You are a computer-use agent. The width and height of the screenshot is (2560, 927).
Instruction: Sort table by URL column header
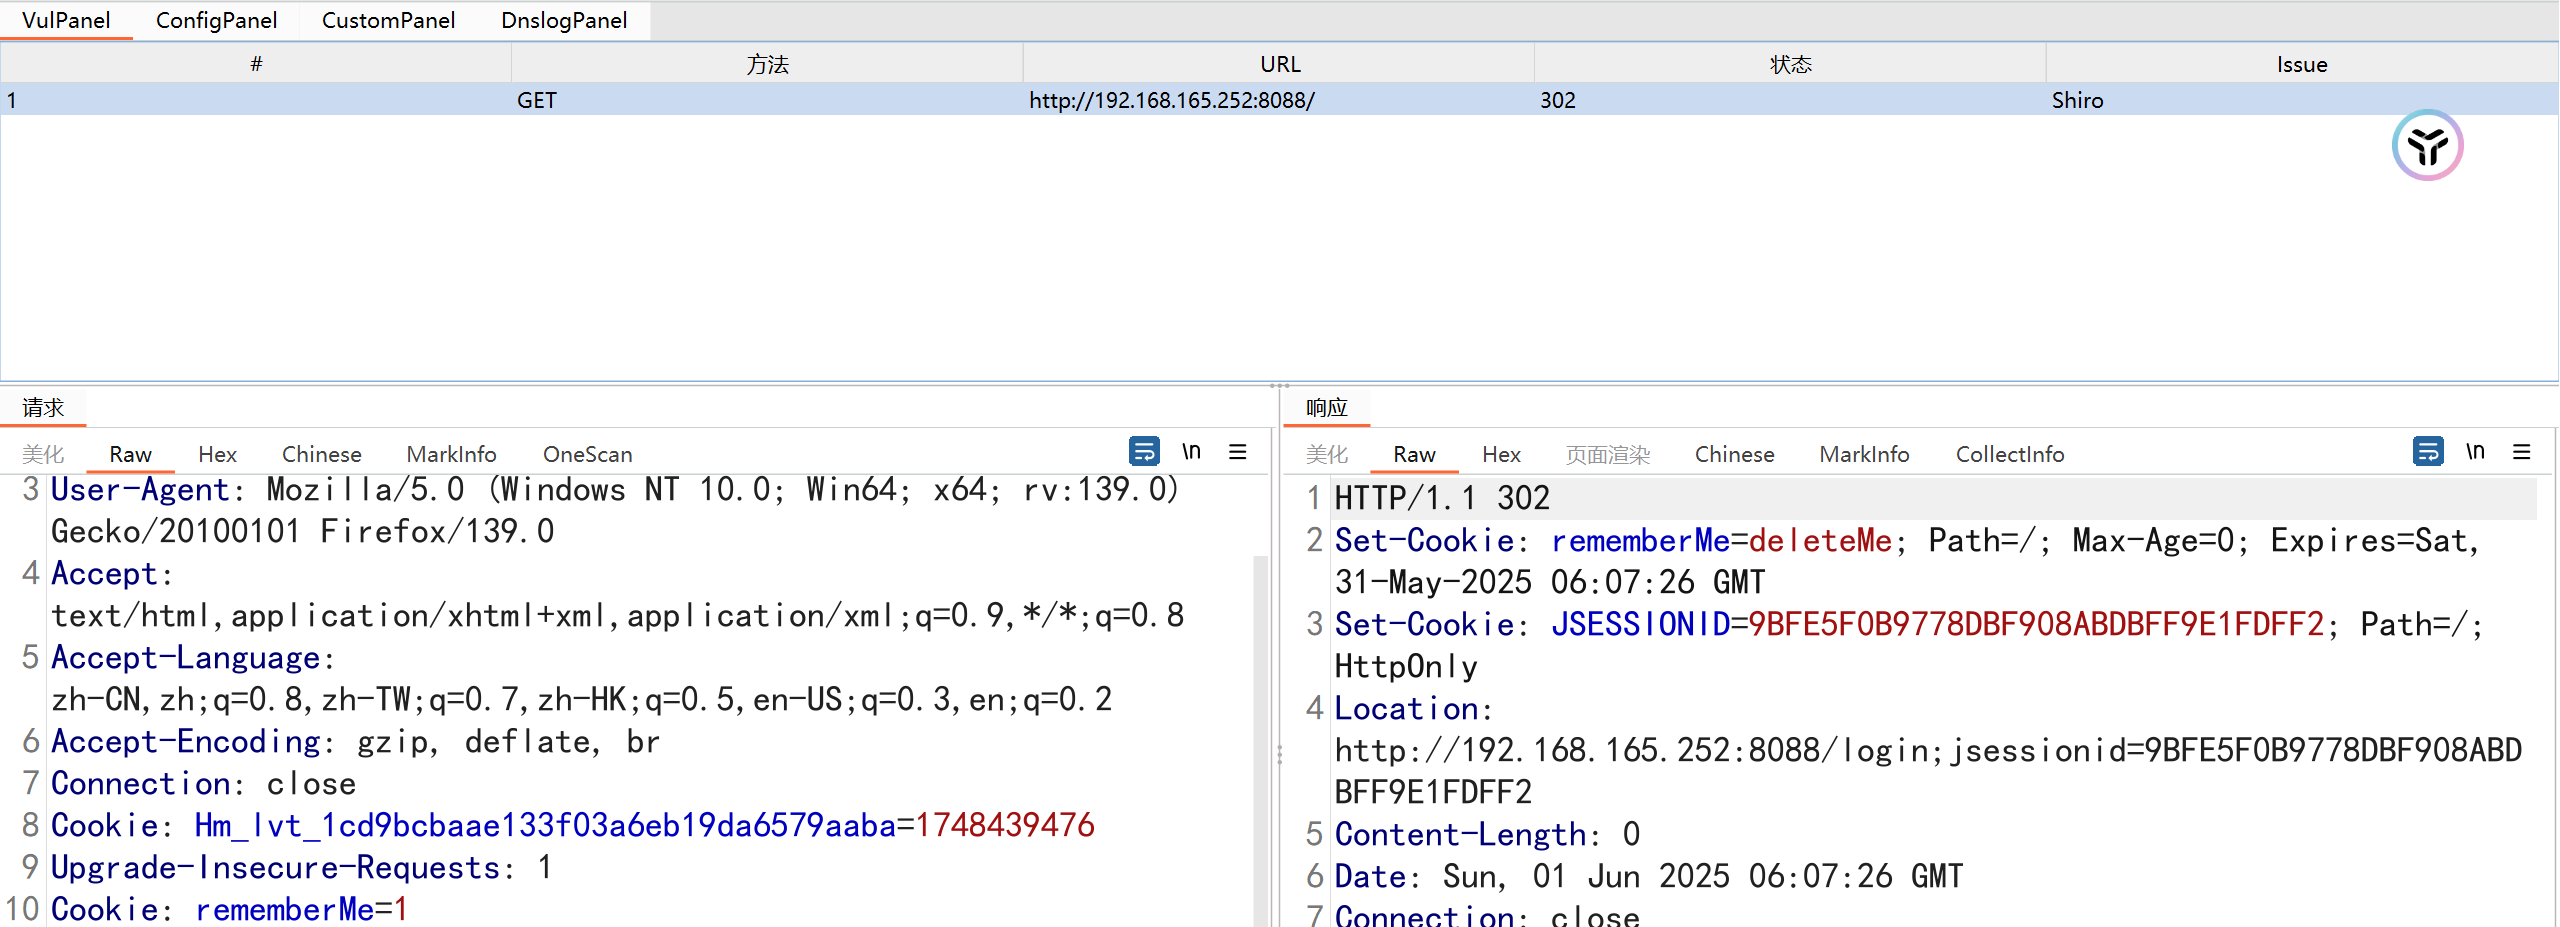(x=1279, y=64)
